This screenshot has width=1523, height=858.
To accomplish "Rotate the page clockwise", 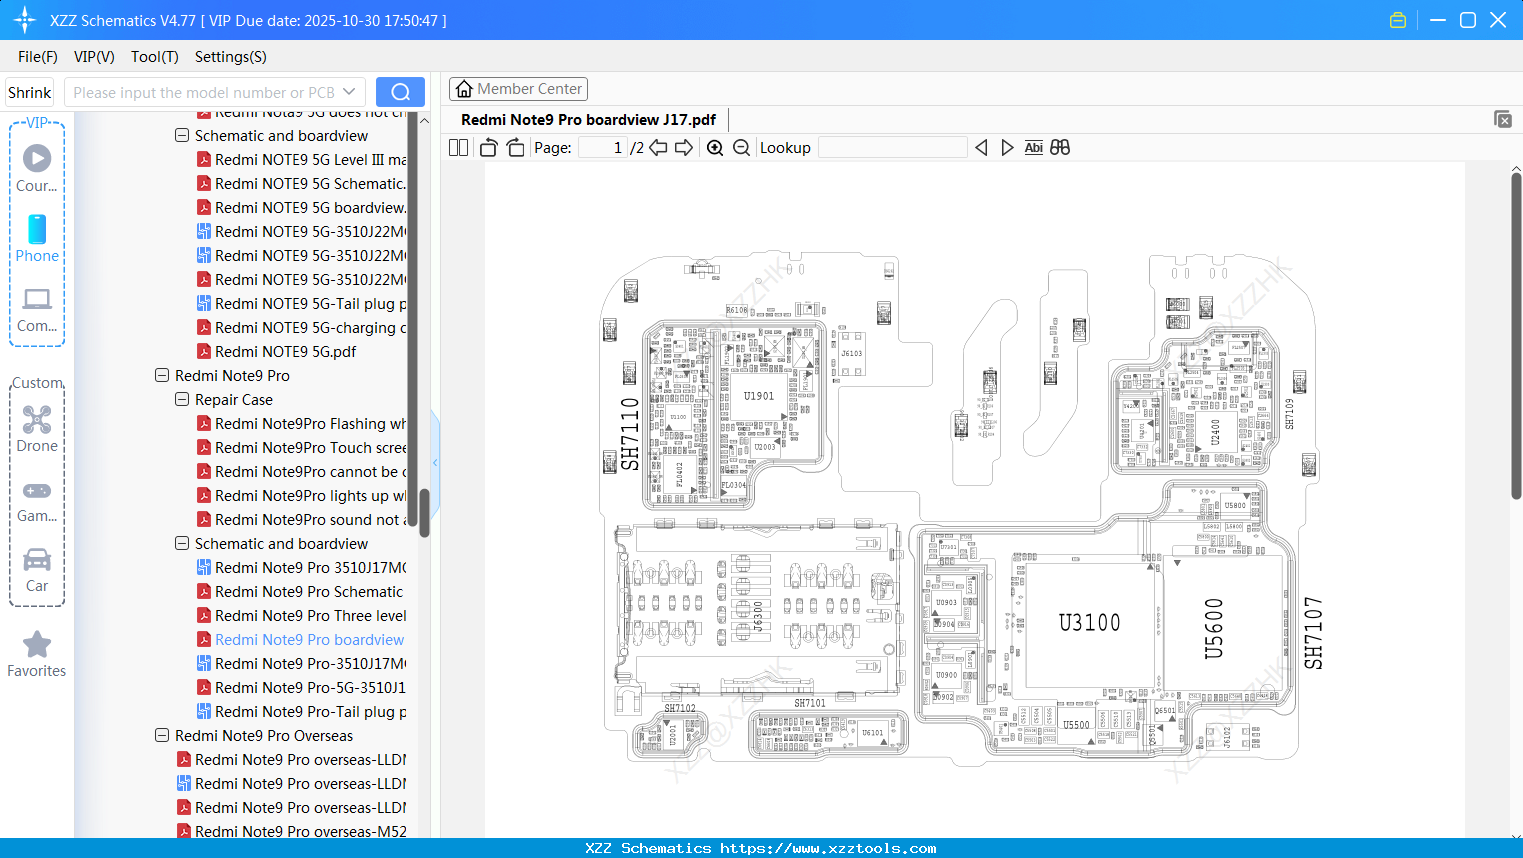I will (515, 148).
